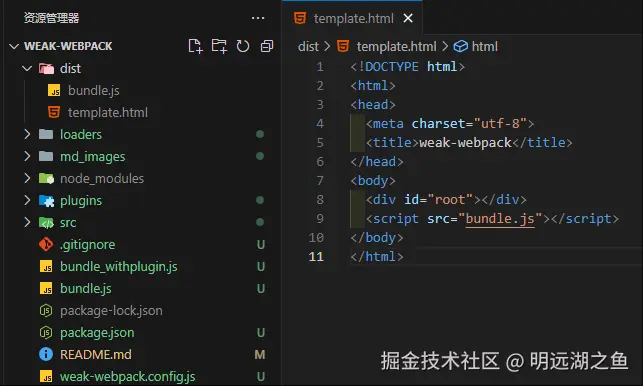Open the untracked root-level bundle.js file
The height and width of the screenshot is (386, 643).
tap(86, 289)
